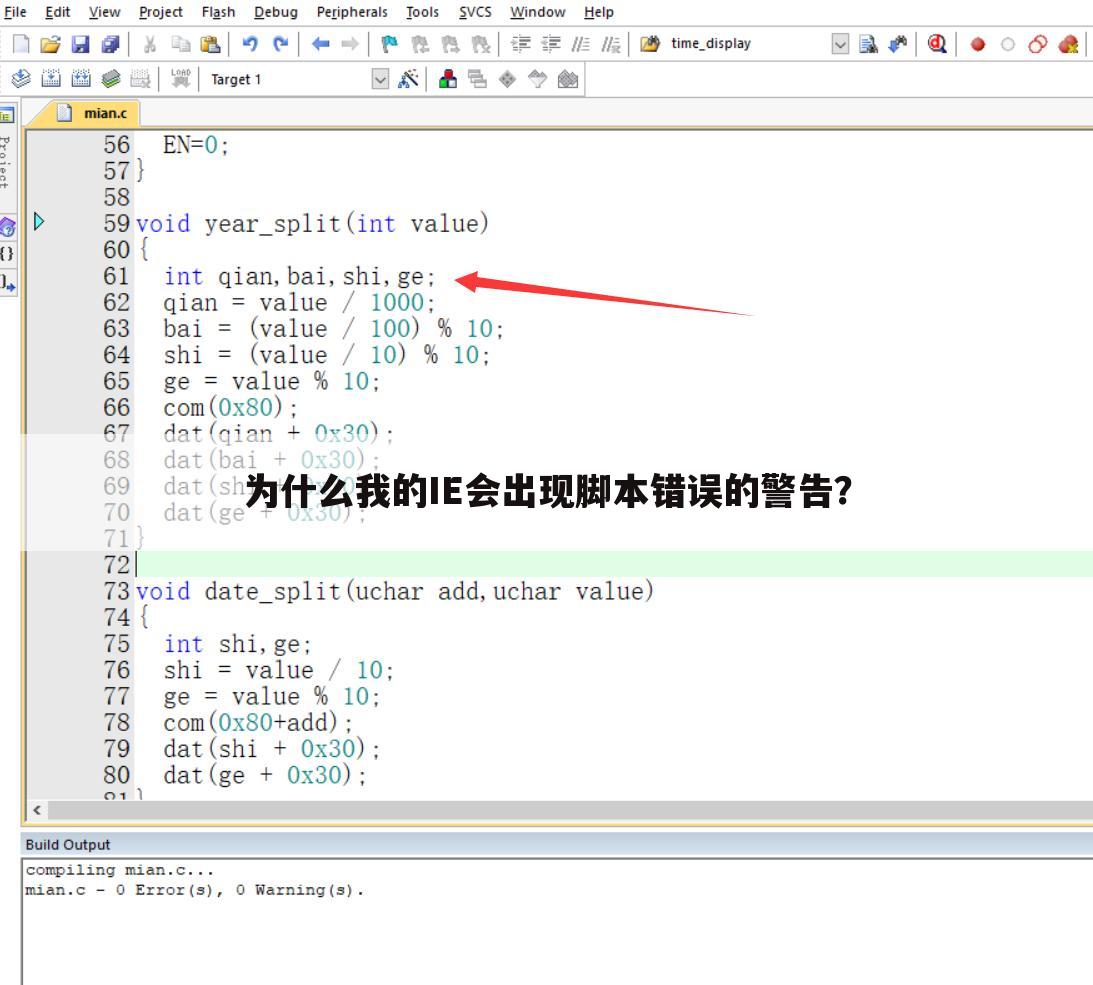The height and width of the screenshot is (985, 1093).
Task: Click the grayed Stop Build icon
Action: [x=141, y=79]
